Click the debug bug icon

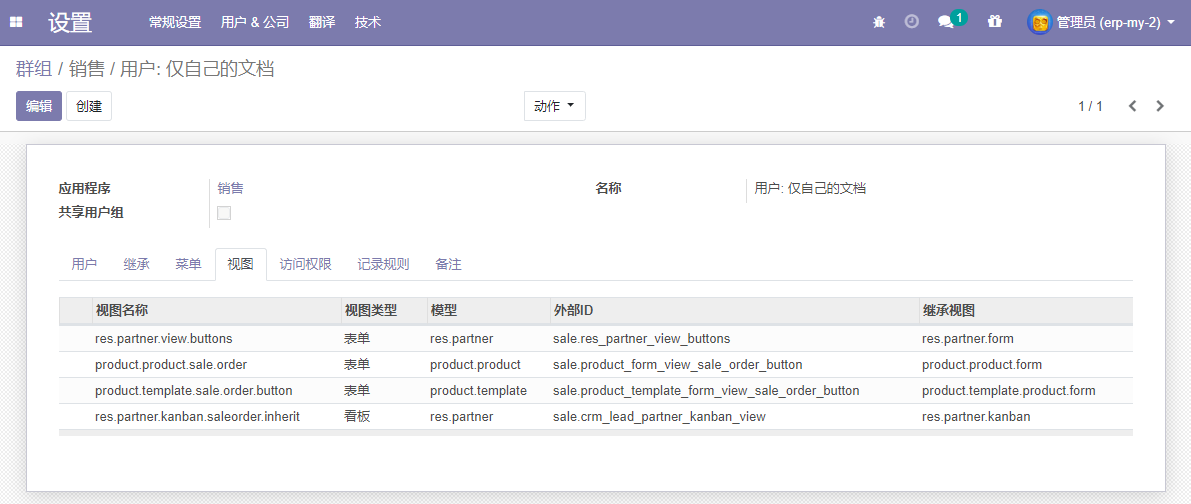(x=879, y=22)
